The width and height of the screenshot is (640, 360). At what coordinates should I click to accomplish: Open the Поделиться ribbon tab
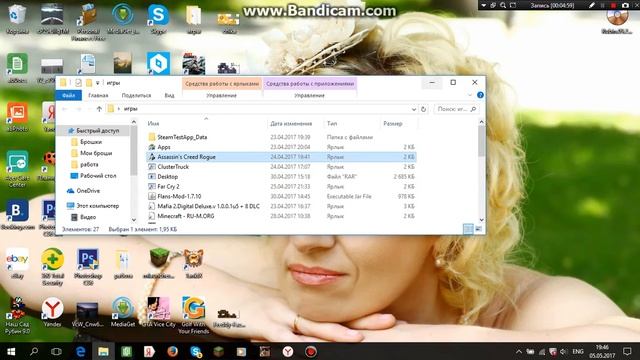click(136, 95)
